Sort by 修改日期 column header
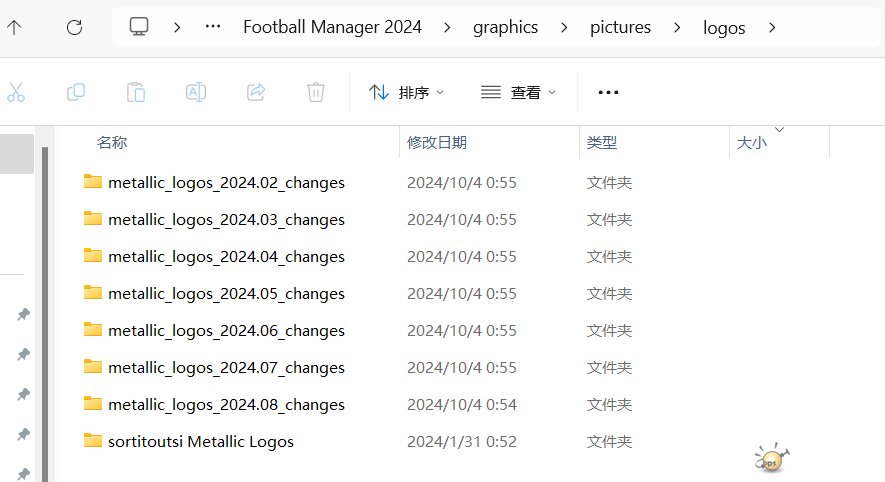 pyautogui.click(x=437, y=142)
